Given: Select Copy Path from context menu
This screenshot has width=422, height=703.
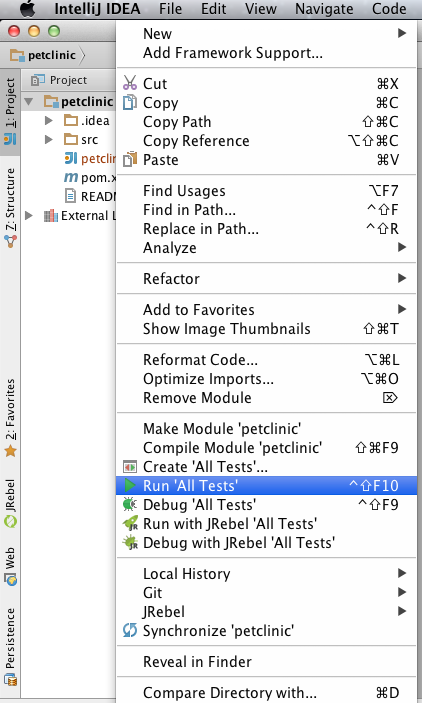Looking at the screenshot, I should click(266, 122).
